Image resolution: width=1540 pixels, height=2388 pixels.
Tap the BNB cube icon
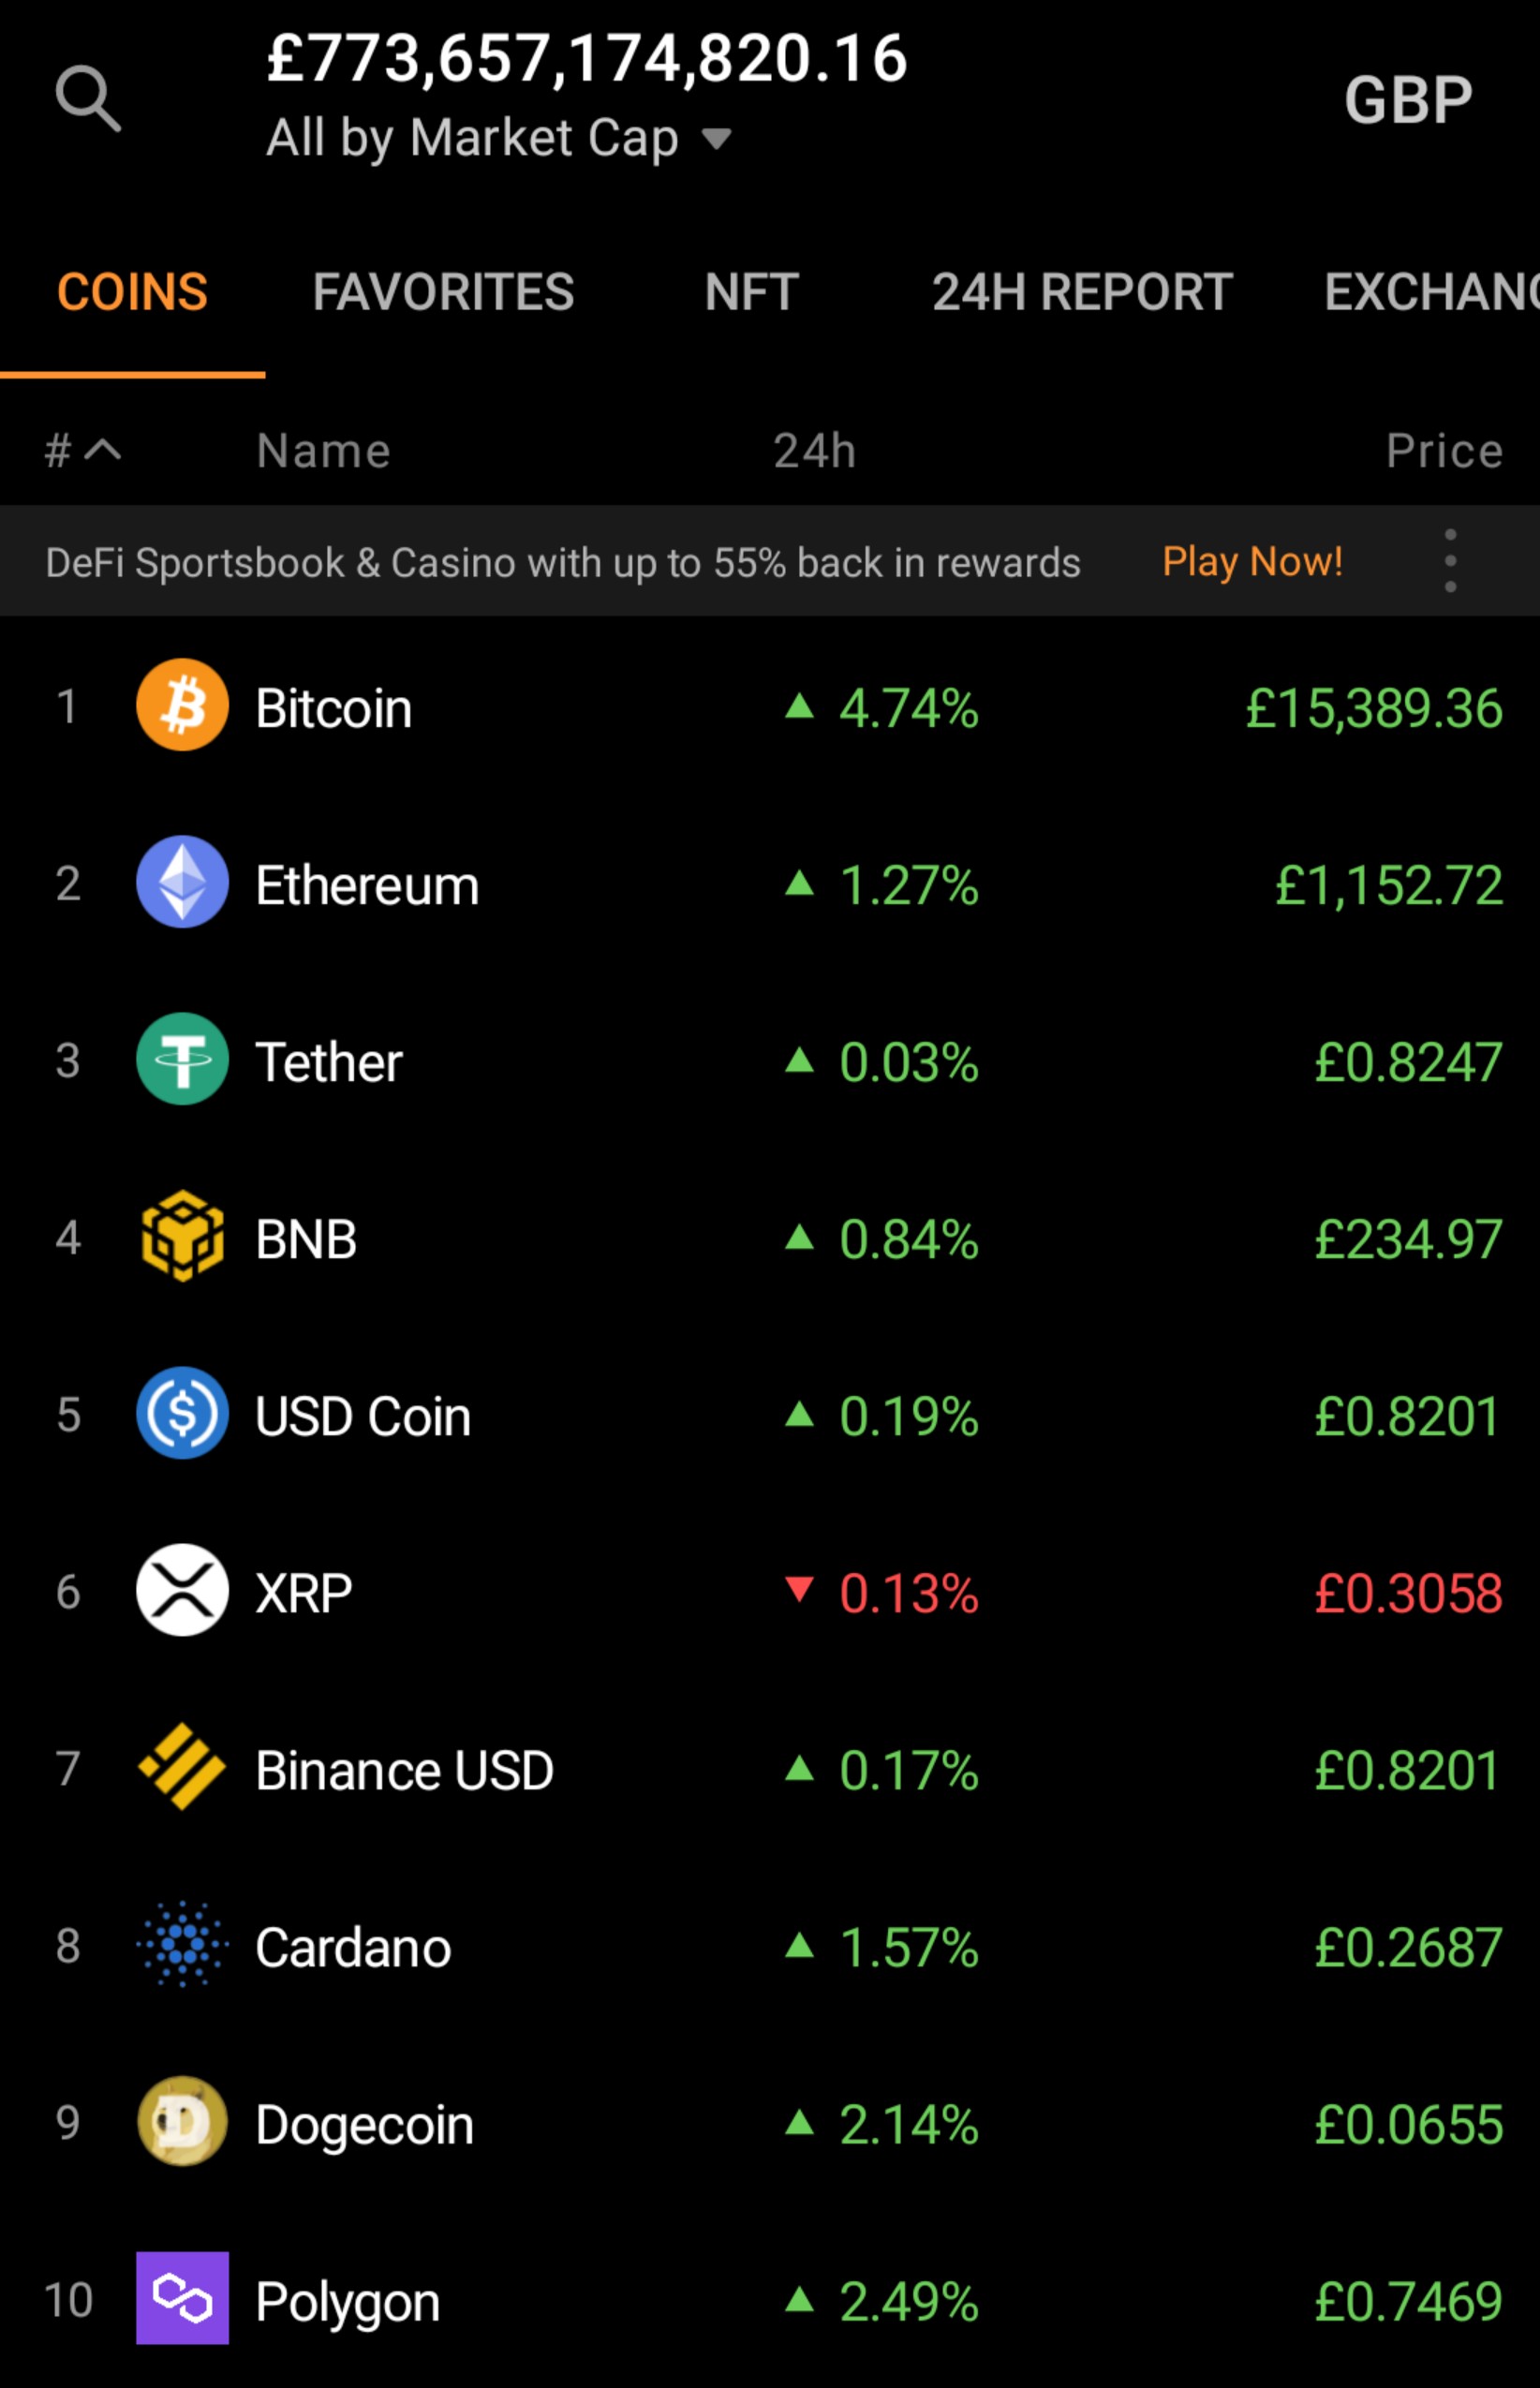[x=182, y=1236]
